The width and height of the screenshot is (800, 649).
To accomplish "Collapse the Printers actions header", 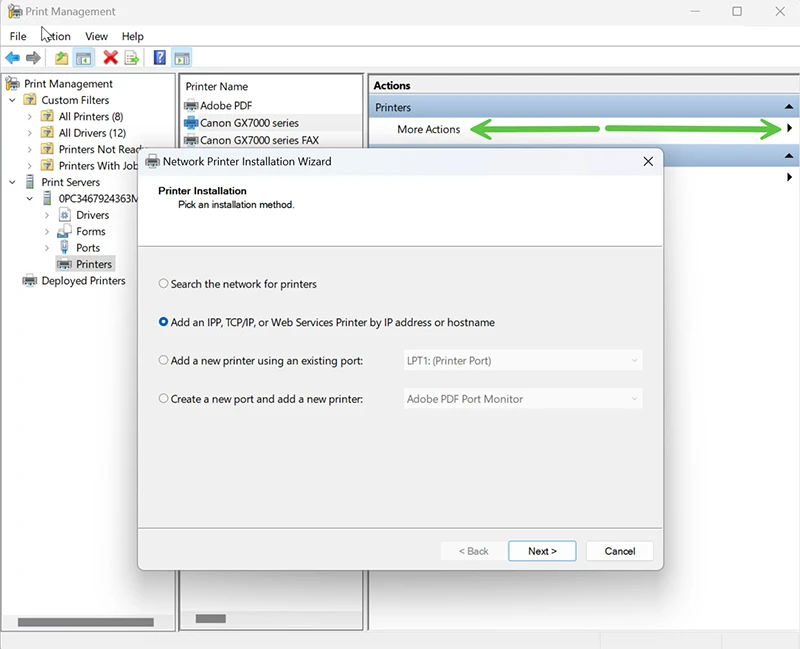I will 789,107.
